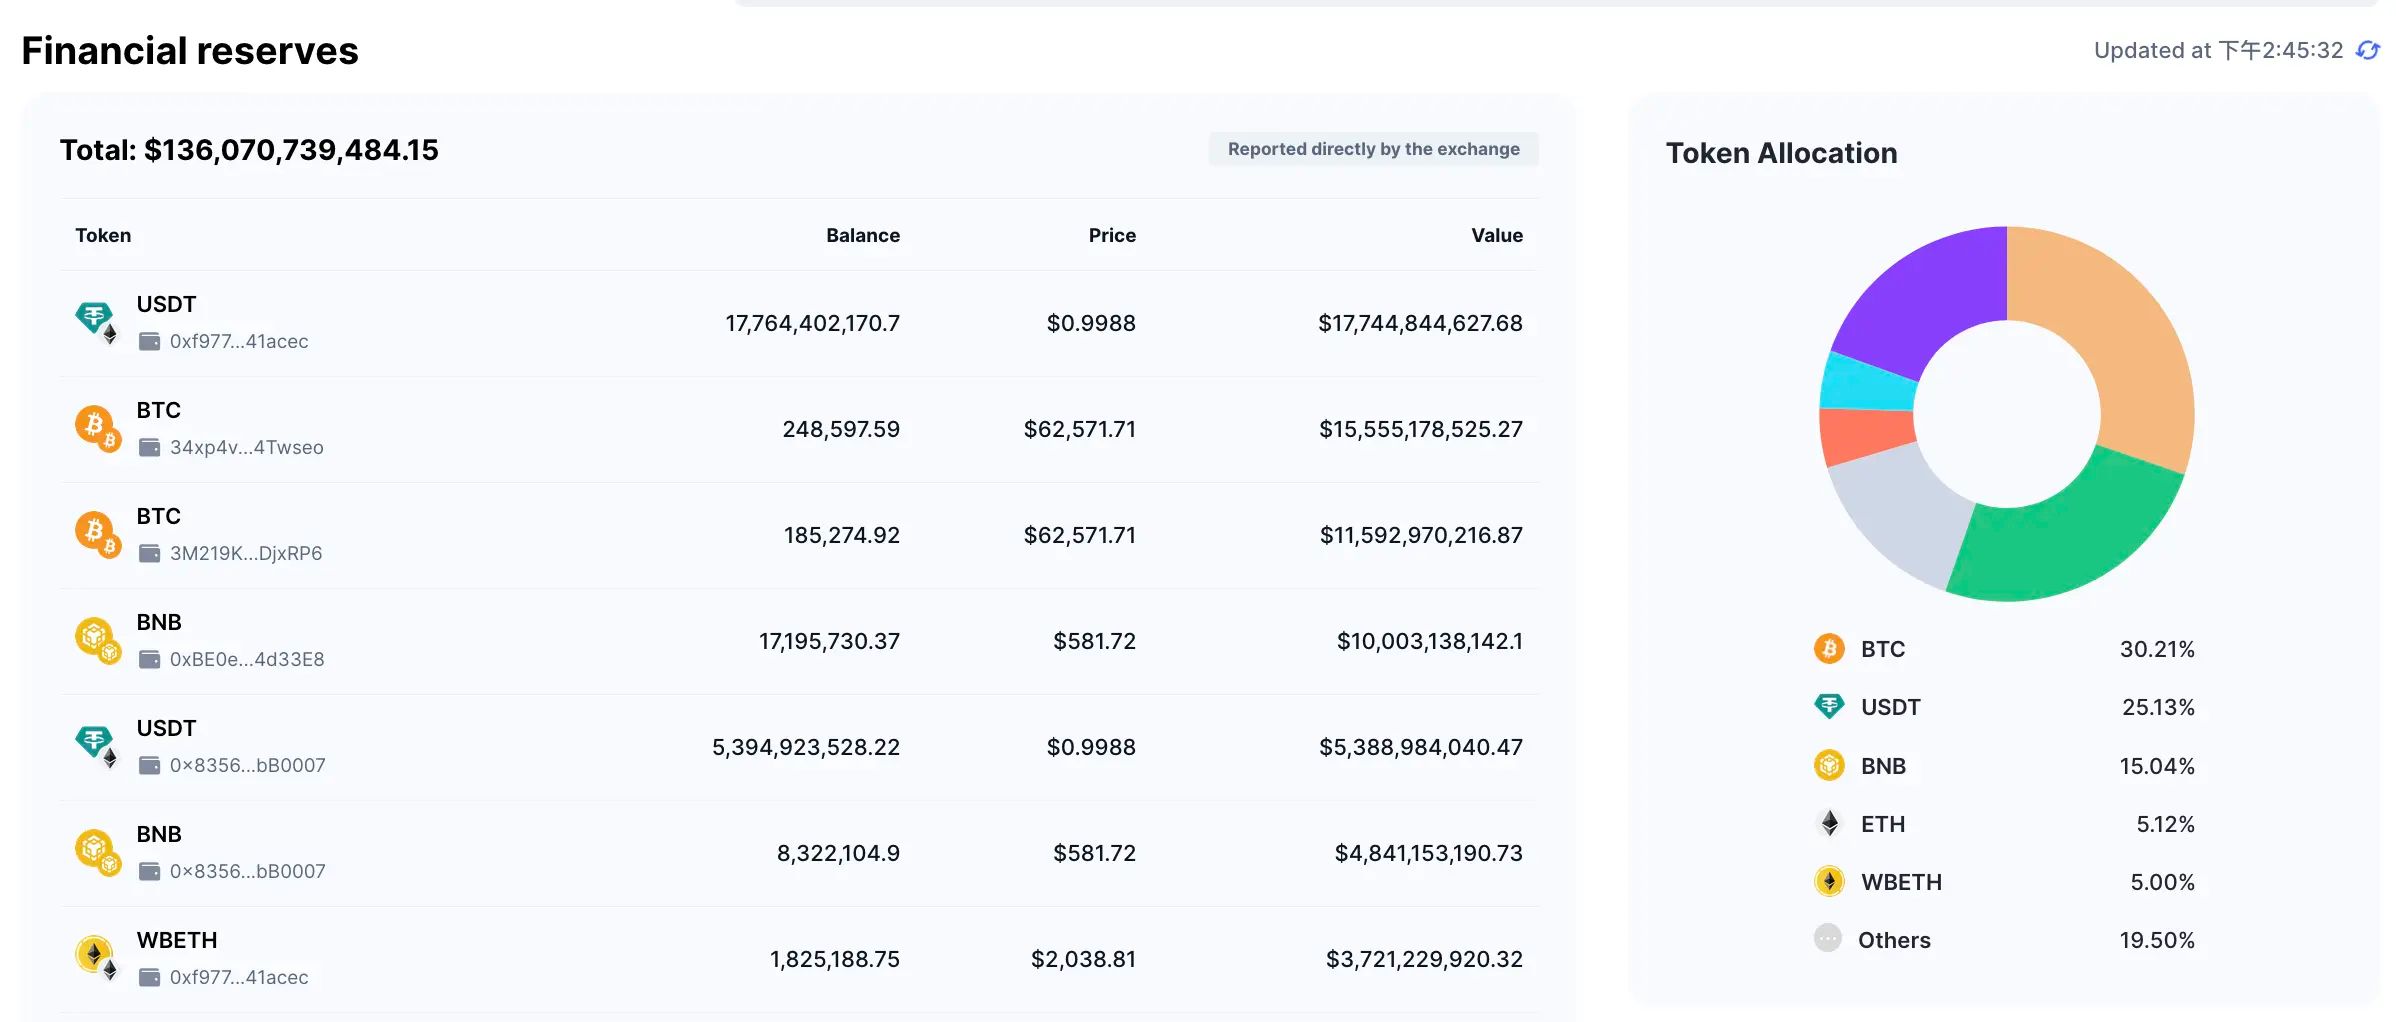
Task: Click the BTC 30.21% legend percentage
Action: coord(2157,649)
